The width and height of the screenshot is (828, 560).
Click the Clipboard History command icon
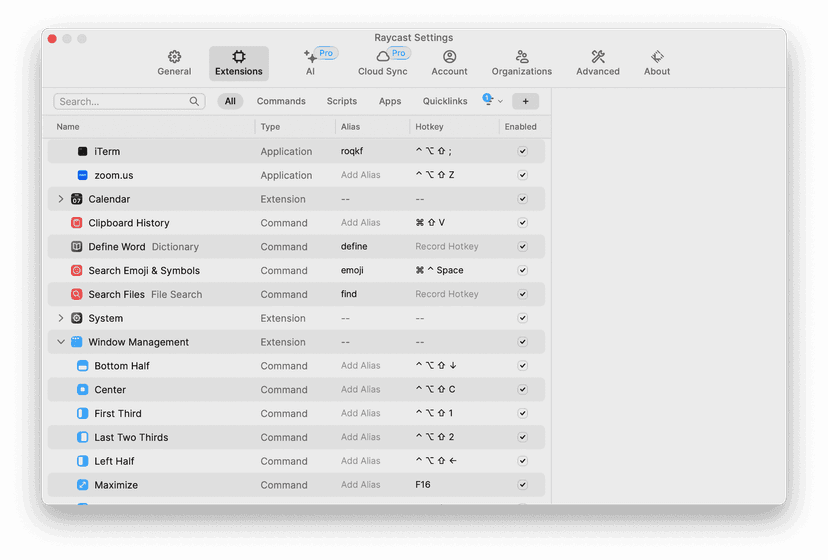pos(77,223)
